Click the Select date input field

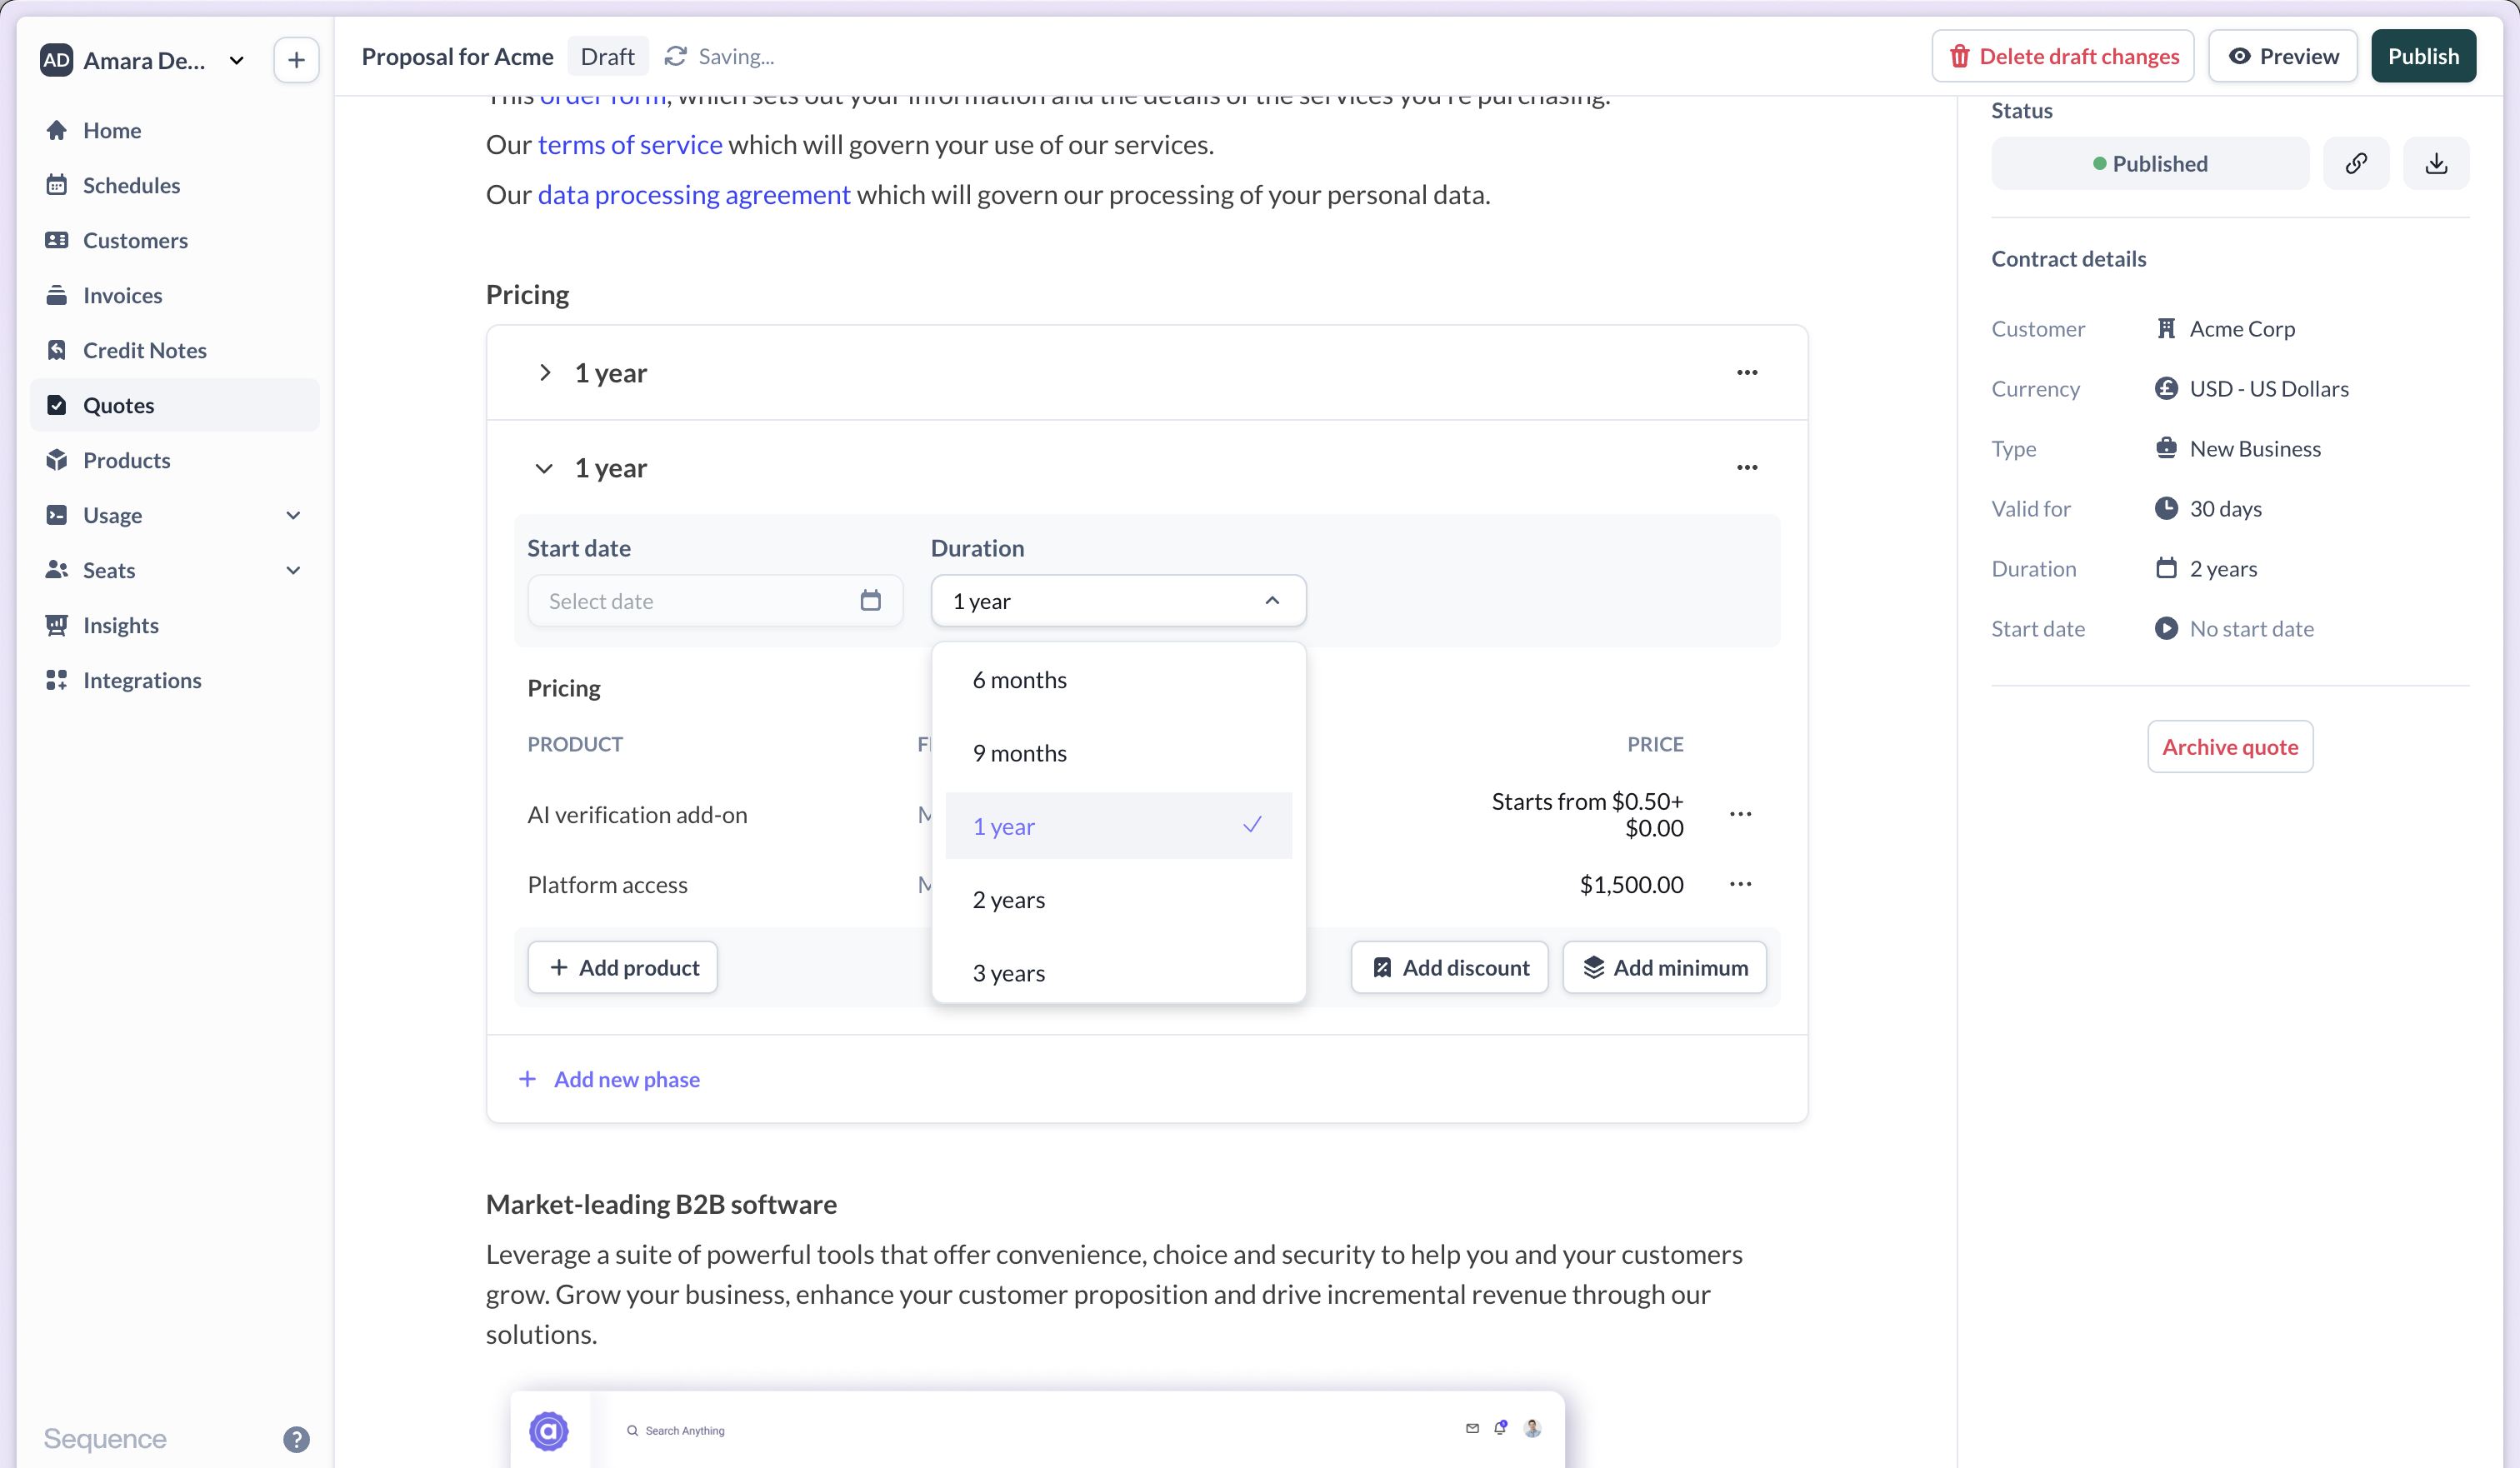click(x=715, y=601)
